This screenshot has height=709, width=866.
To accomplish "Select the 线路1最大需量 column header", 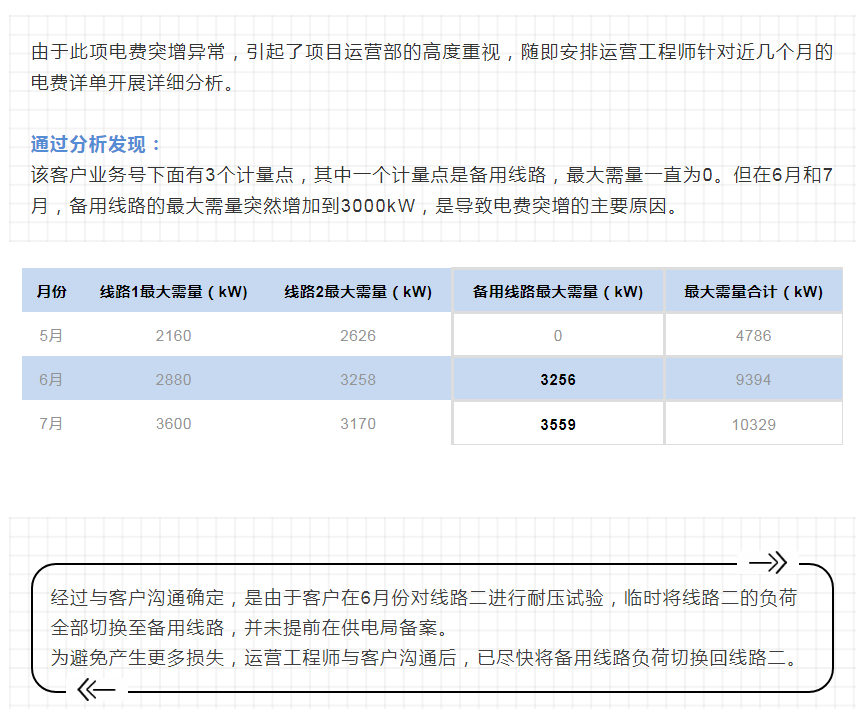I will [173, 292].
